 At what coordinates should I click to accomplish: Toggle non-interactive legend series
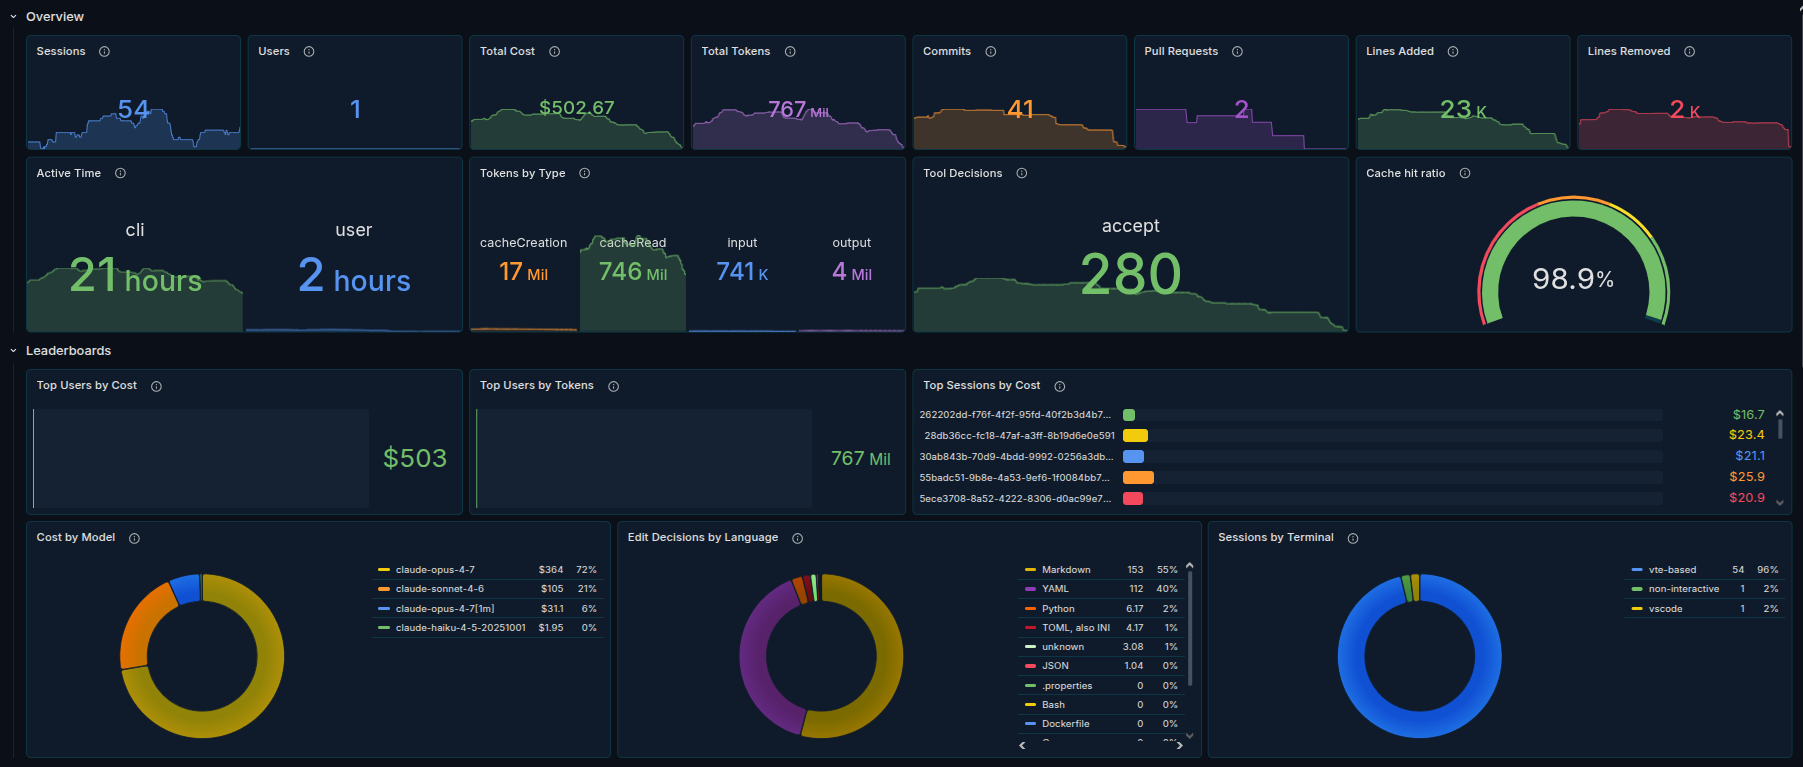tap(1684, 589)
